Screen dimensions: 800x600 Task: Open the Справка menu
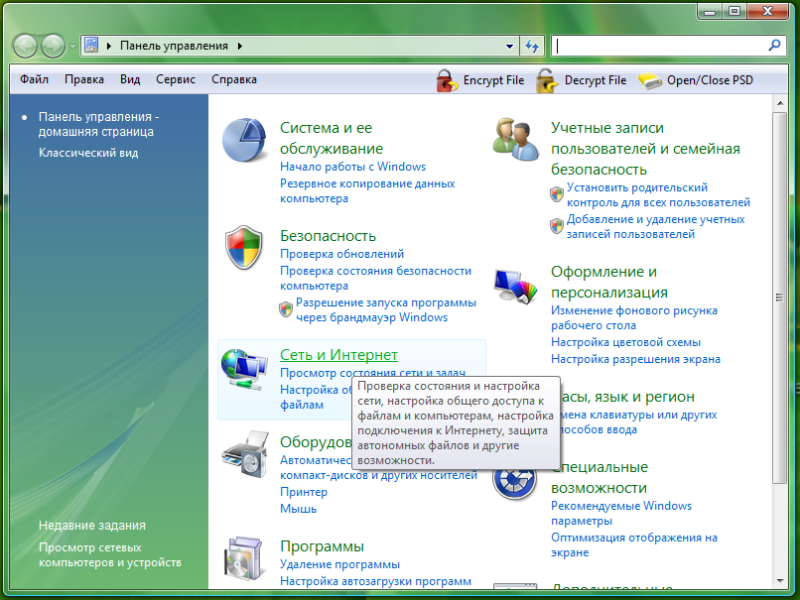click(x=234, y=80)
